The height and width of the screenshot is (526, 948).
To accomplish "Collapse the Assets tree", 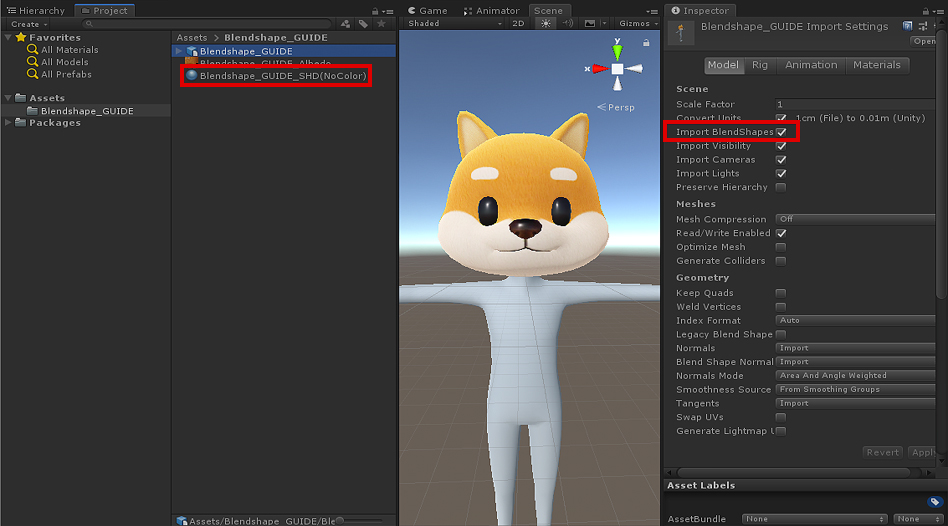I will (x=8, y=98).
